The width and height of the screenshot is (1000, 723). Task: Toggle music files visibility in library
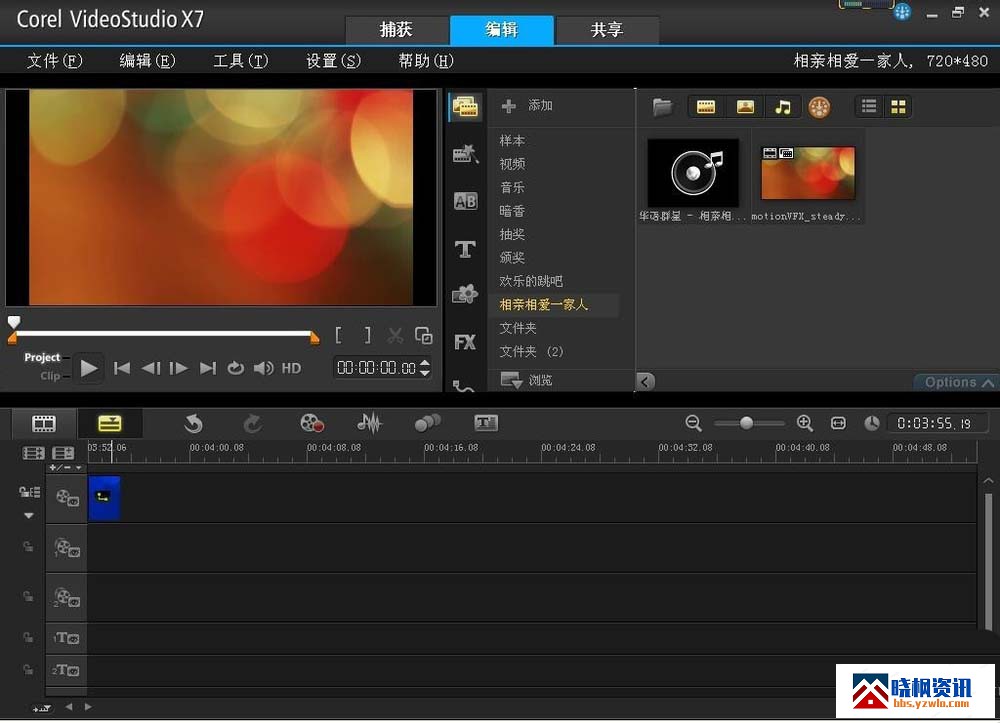(x=783, y=107)
